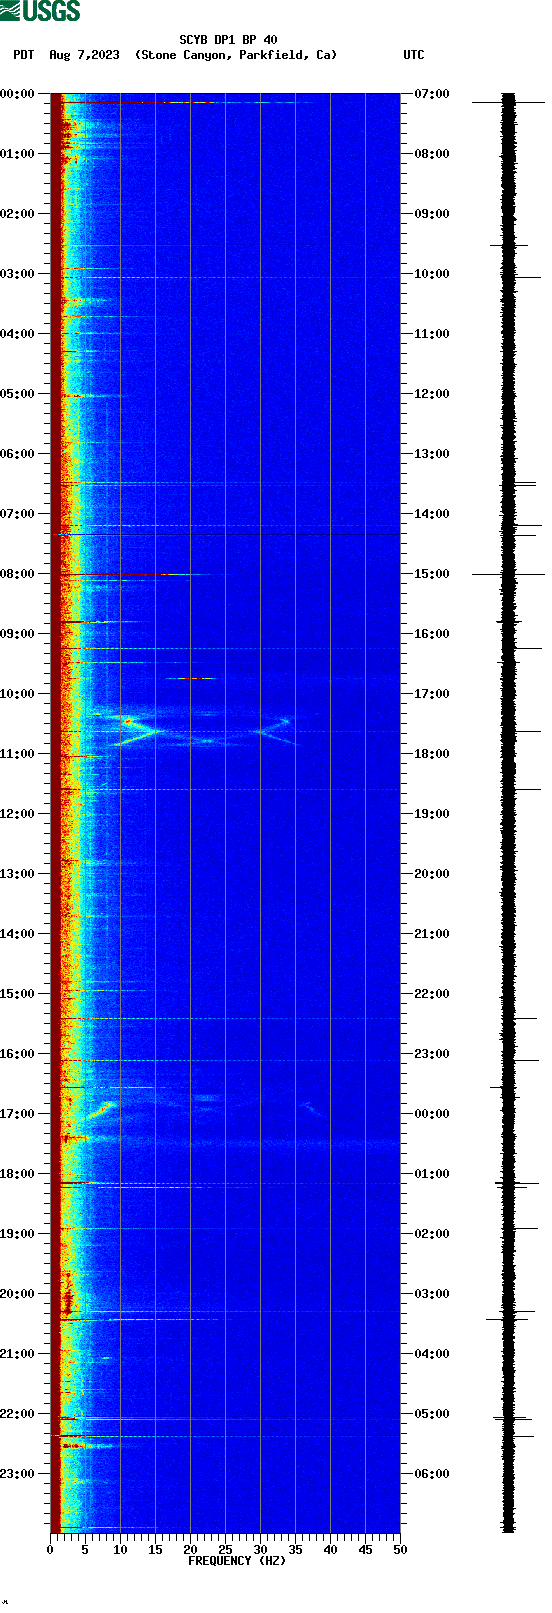Click the title text 'SCYB DP1 BP 40'
552x1613 pixels.
228,40
